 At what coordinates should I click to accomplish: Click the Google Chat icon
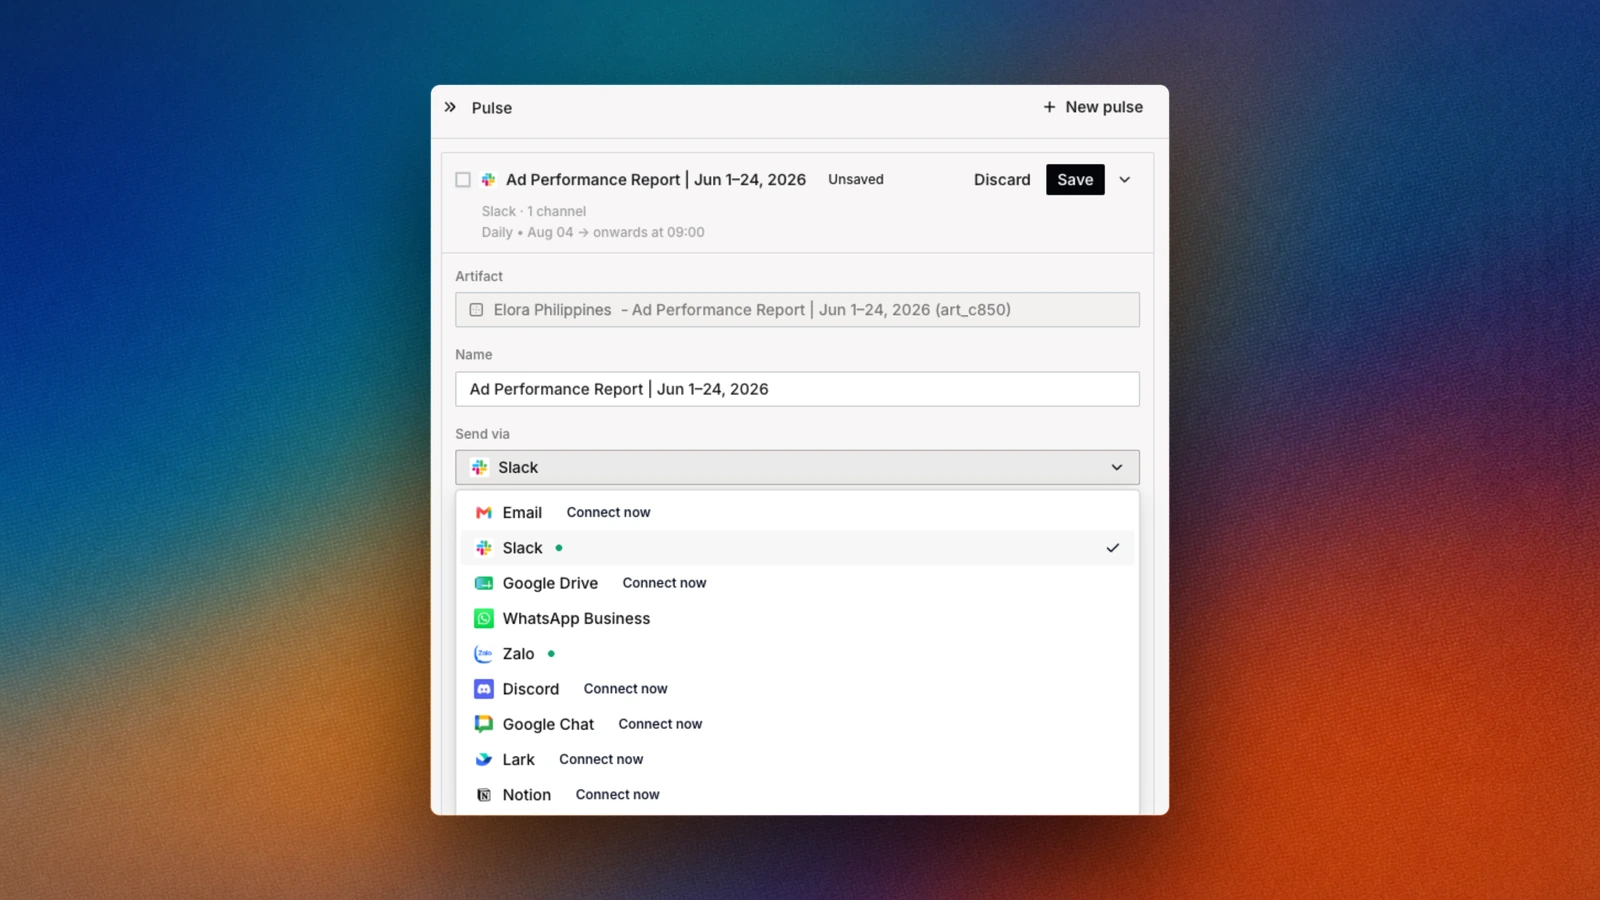click(484, 724)
